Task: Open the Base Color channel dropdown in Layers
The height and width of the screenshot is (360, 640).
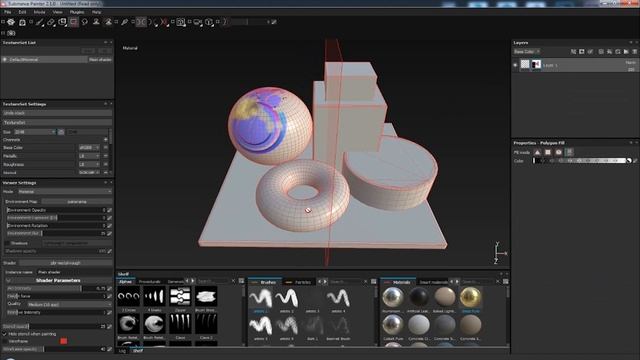Action: (527, 52)
